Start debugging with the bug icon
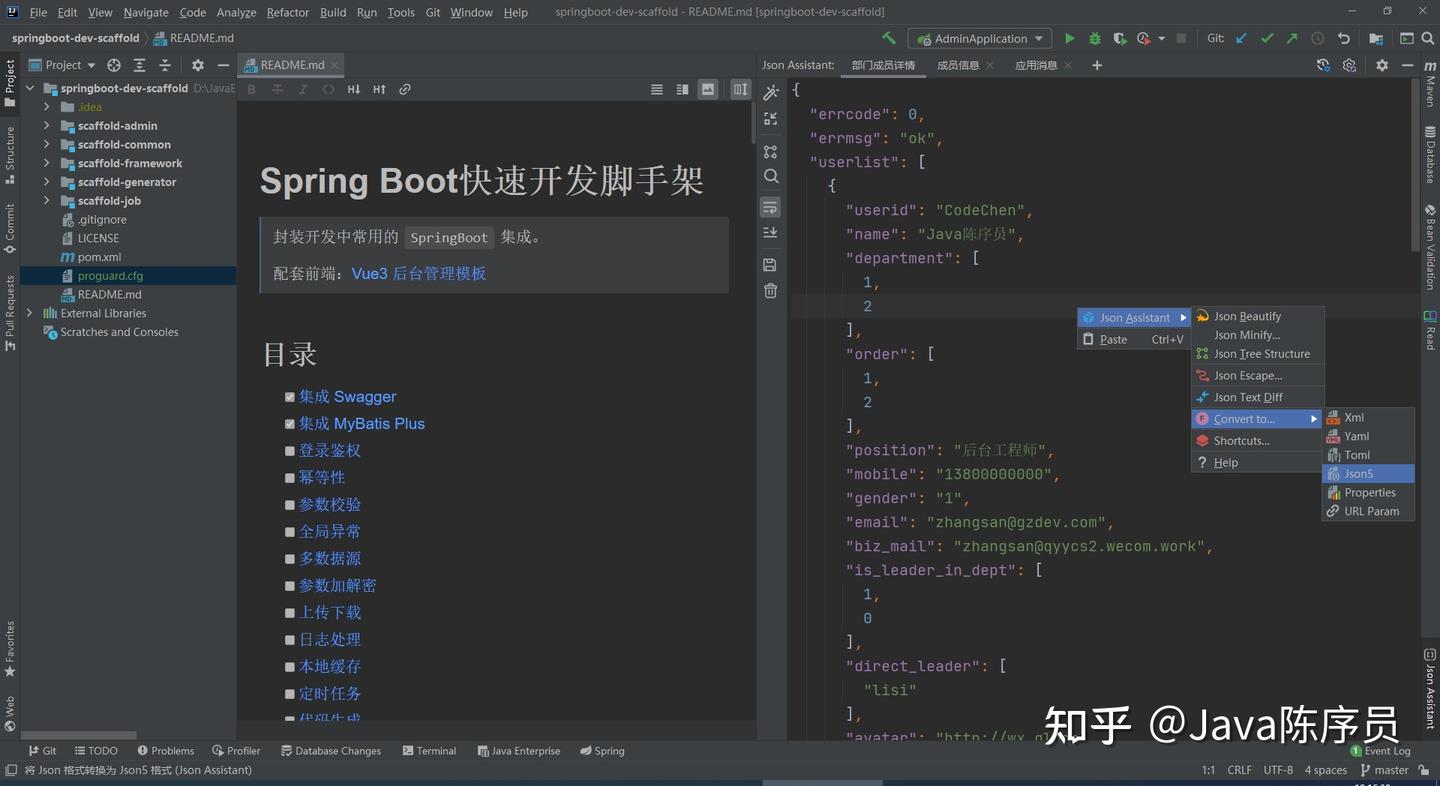The height and width of the screenshot is (786, 1440). point(1094,37)
